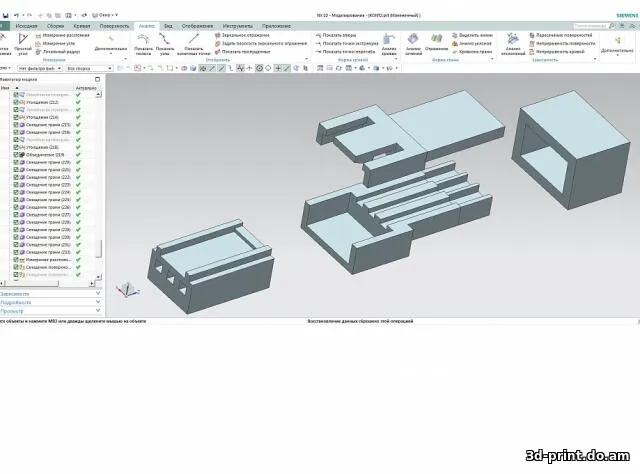640x474 pixels.
Task: Click Локальный радиус in the ribbon
Action: (58, 52)
